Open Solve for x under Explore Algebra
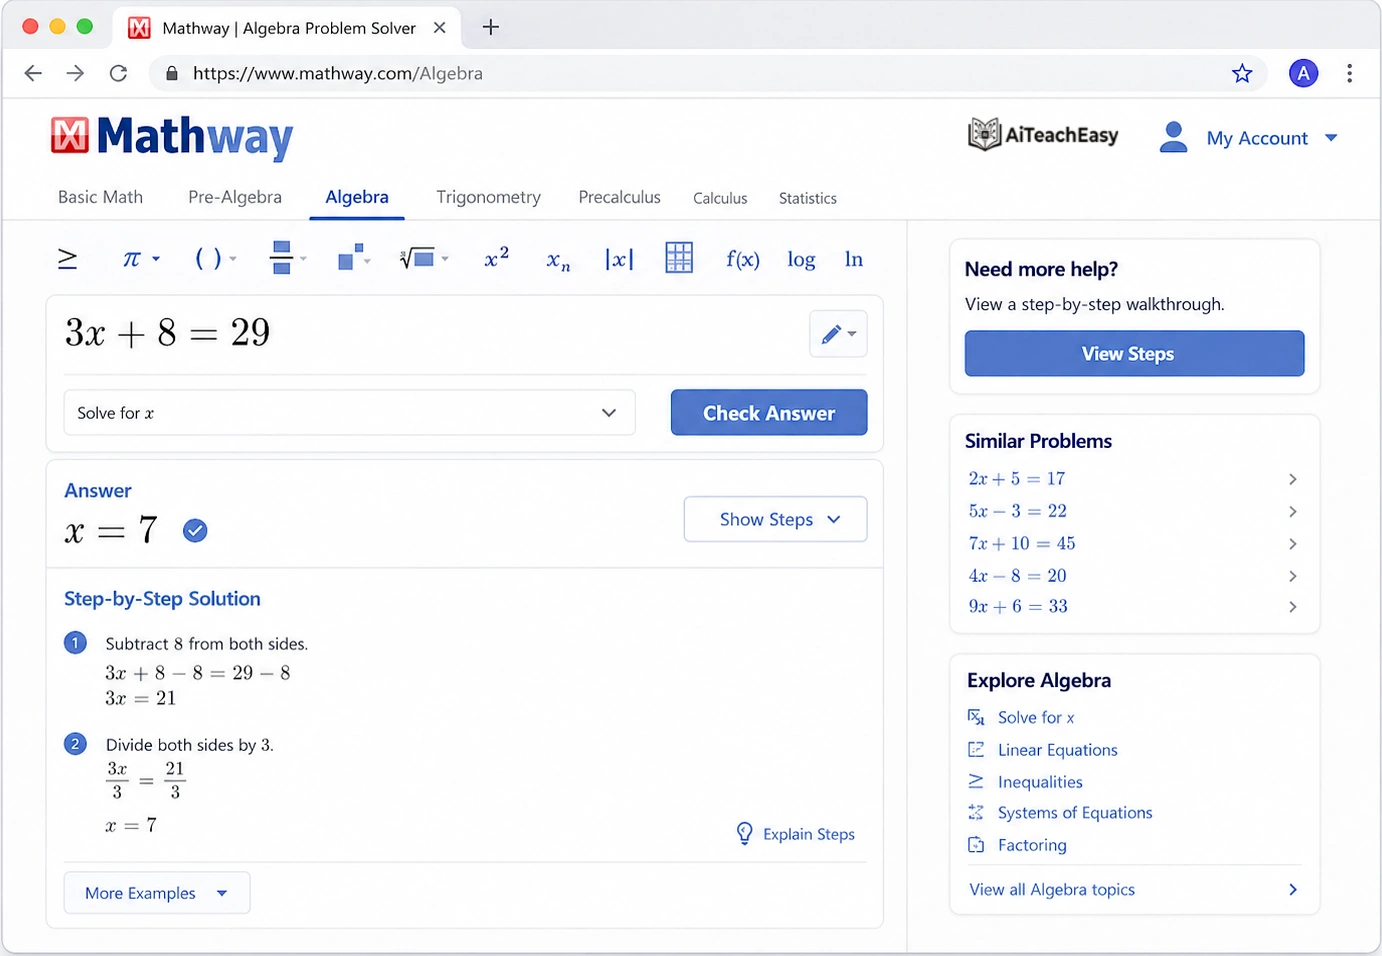Image resolution: width=1382 pixels, height=956 pixels. pyautogui.click(x=1036, y=718)
